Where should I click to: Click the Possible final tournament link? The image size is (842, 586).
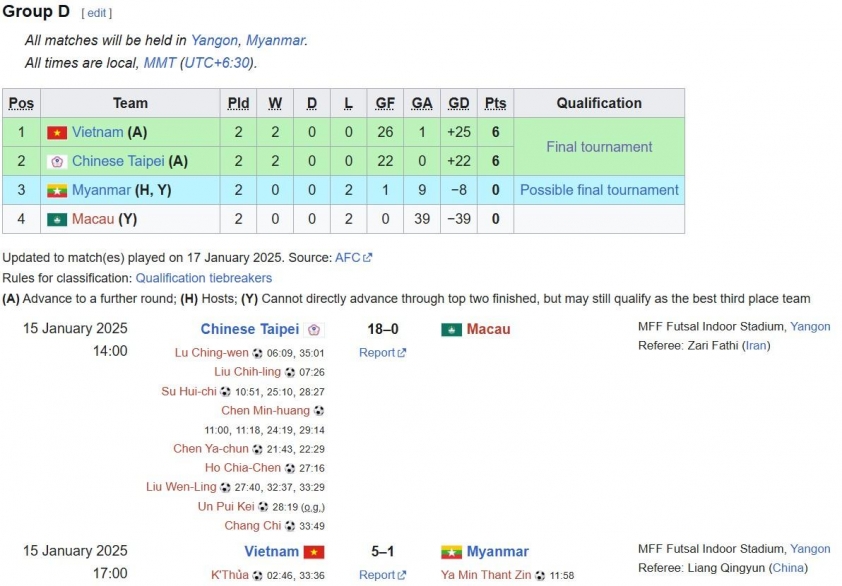[x=599, y=190]
